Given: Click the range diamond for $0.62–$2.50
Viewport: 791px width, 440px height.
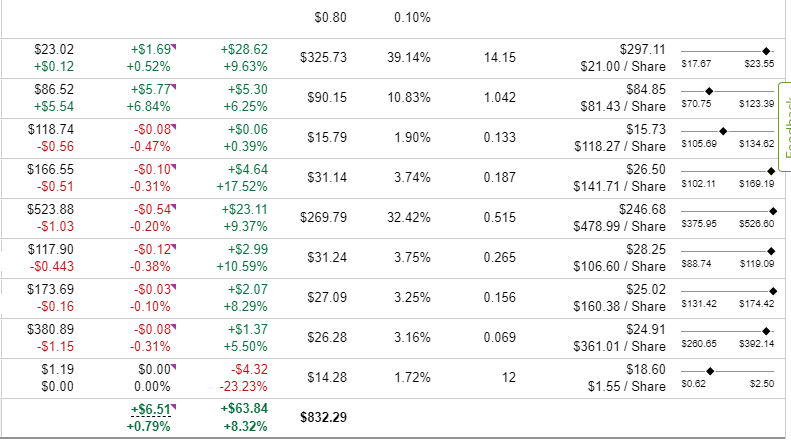Looking at the screenshot, I should tap(709, 370).
